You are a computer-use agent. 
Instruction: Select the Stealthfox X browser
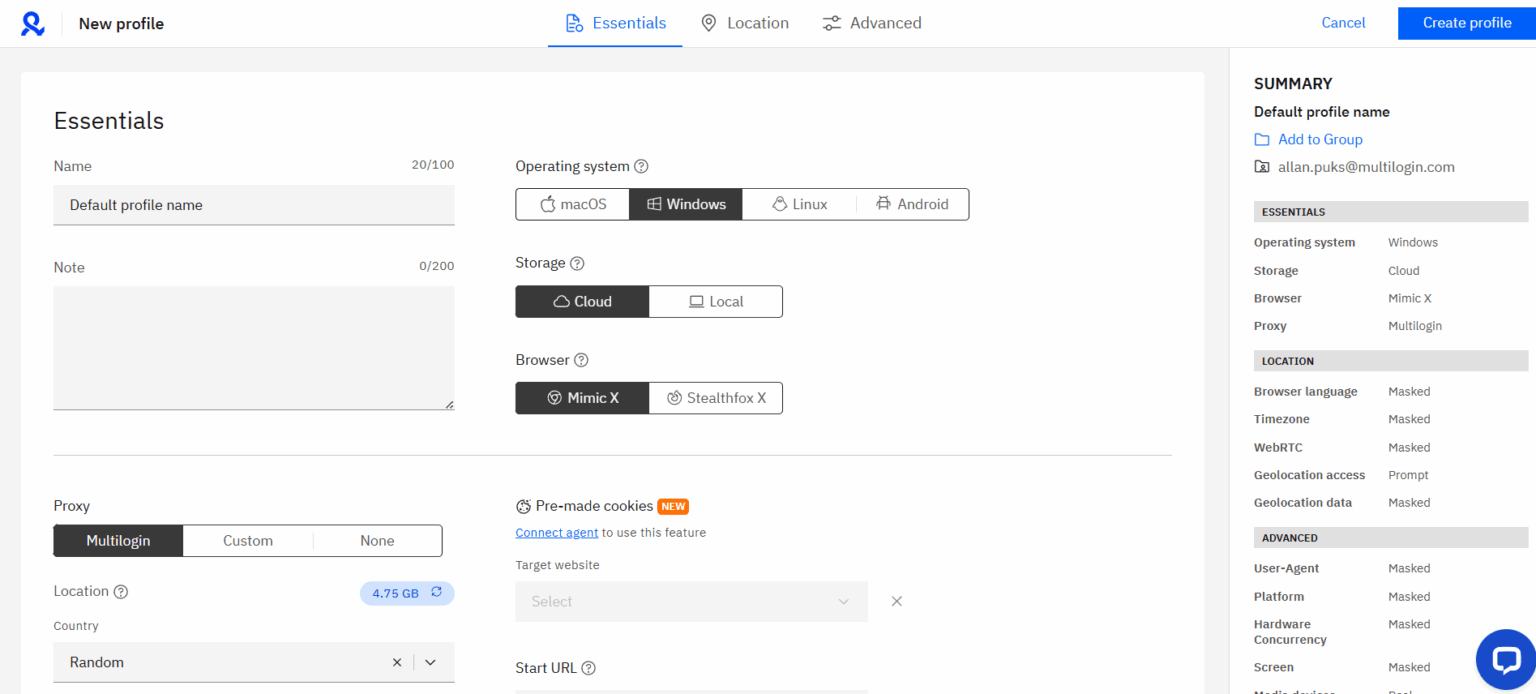(716, 397)
